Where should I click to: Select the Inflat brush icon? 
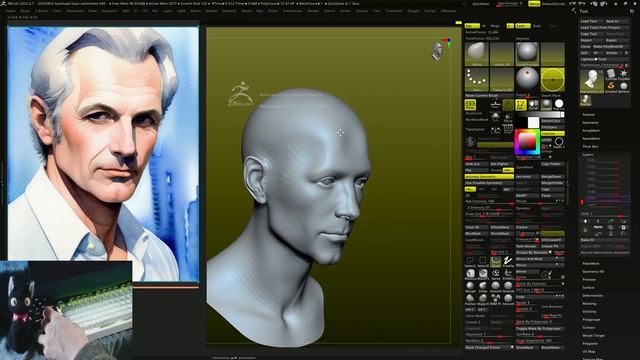click(x=483, y=287)
